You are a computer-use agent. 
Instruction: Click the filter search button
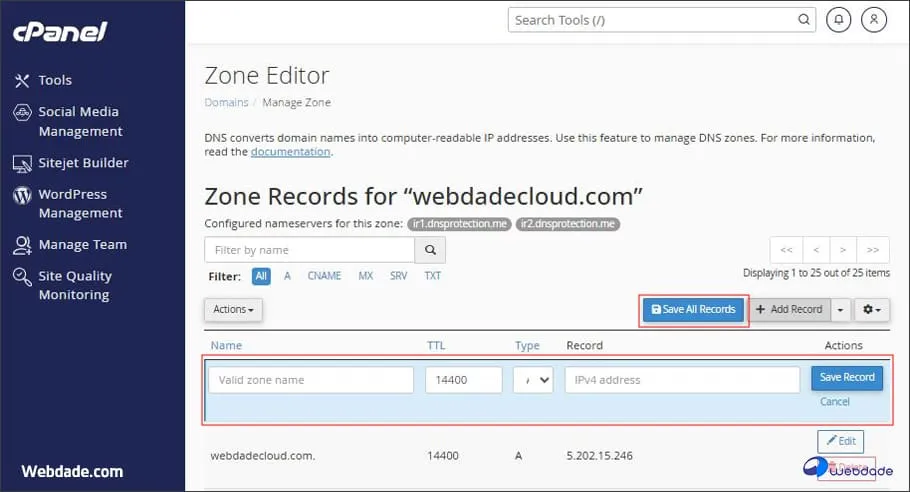(430, 250)
